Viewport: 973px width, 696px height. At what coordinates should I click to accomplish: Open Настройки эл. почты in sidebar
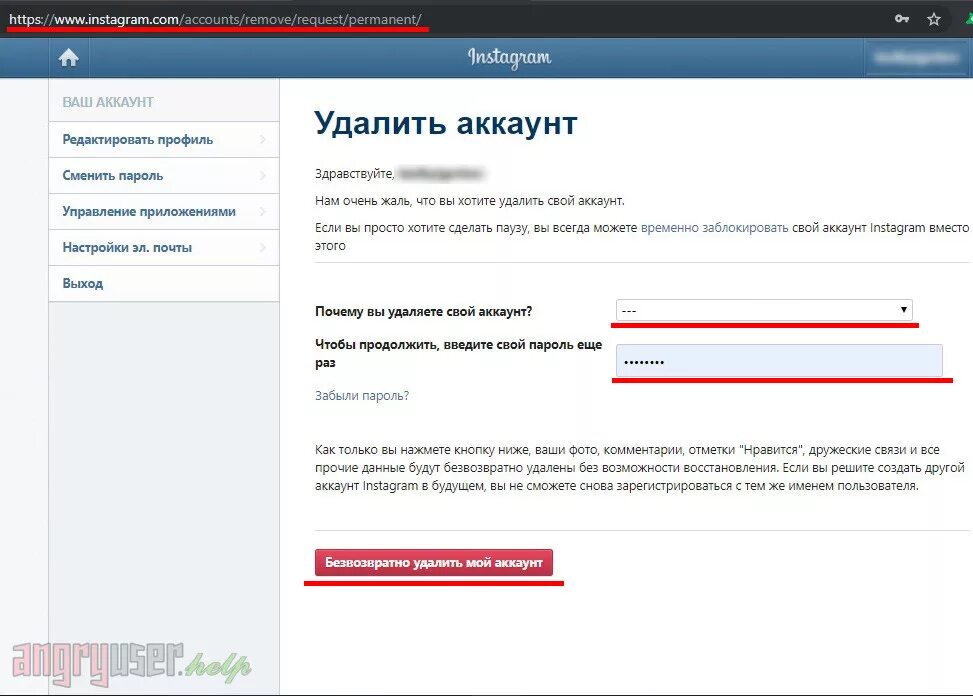(164, 248)
